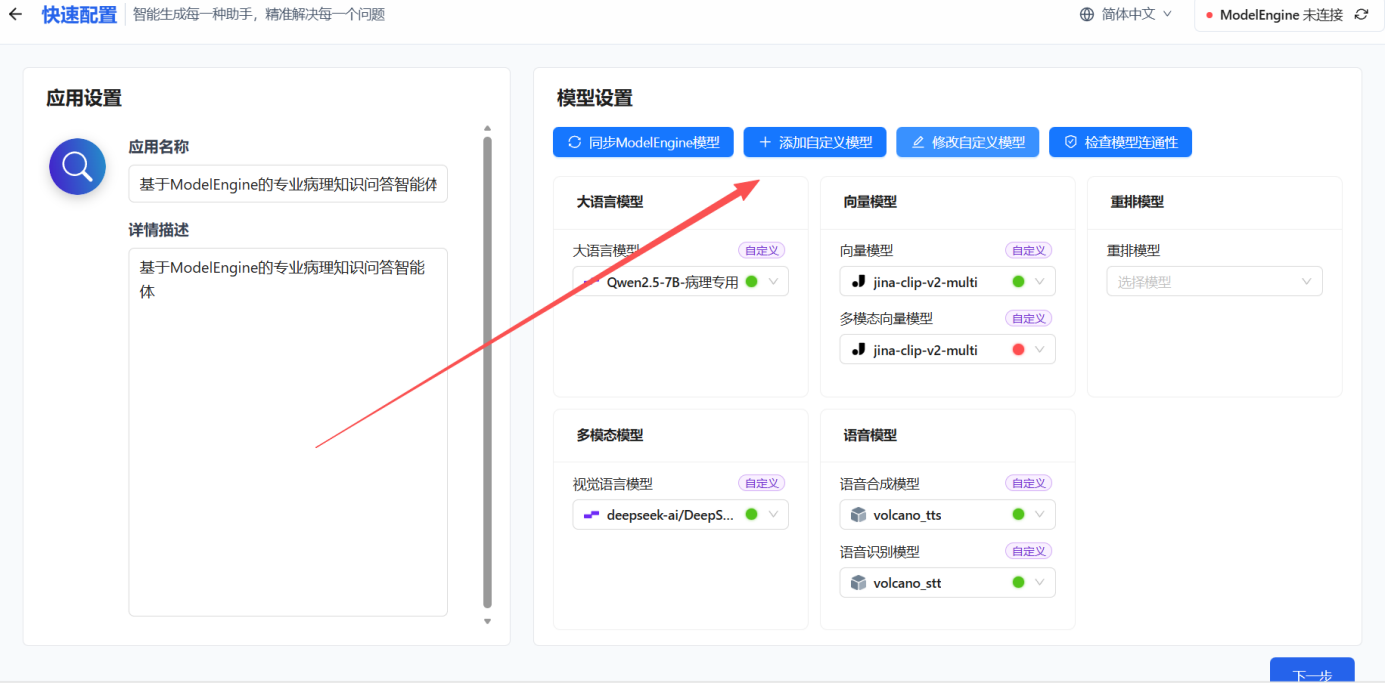Image resolution: width=1385 pixels, height=683 pixels.
Task: Click 自定义 tag beside 语音合成模型
Action: coord(1029,483)
